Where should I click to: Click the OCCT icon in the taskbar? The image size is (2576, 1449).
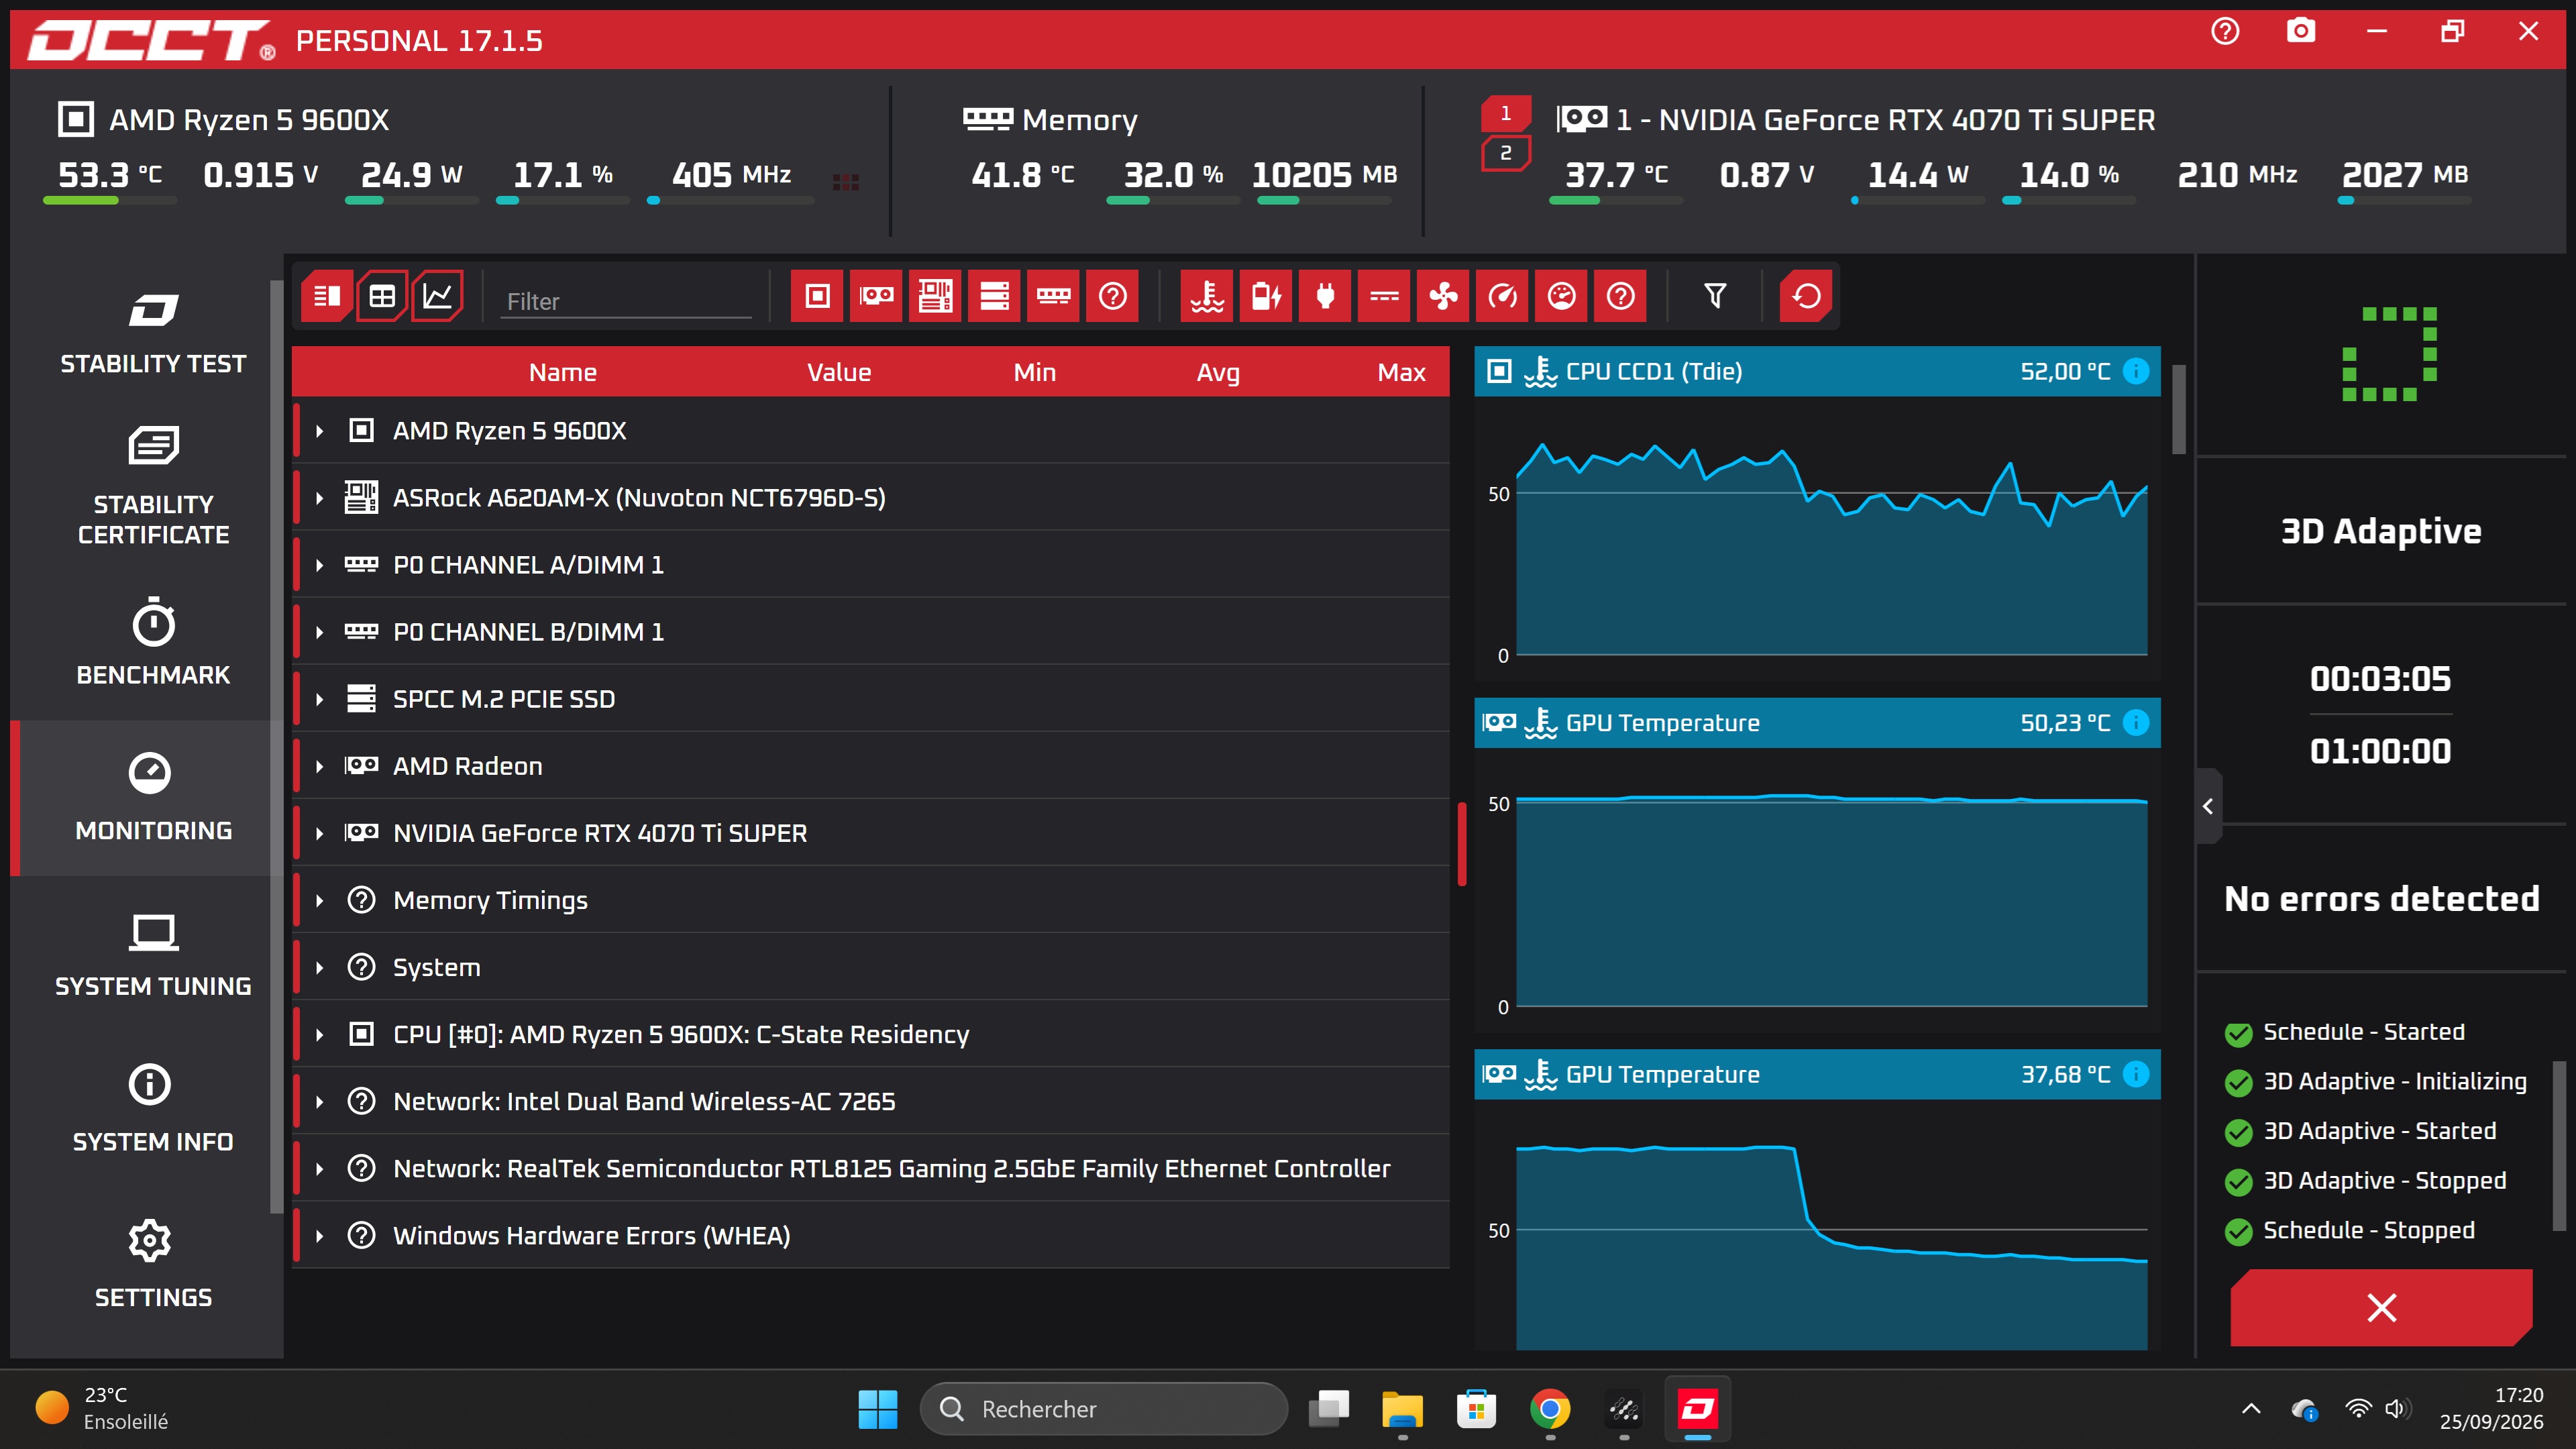(1698, 1409)
